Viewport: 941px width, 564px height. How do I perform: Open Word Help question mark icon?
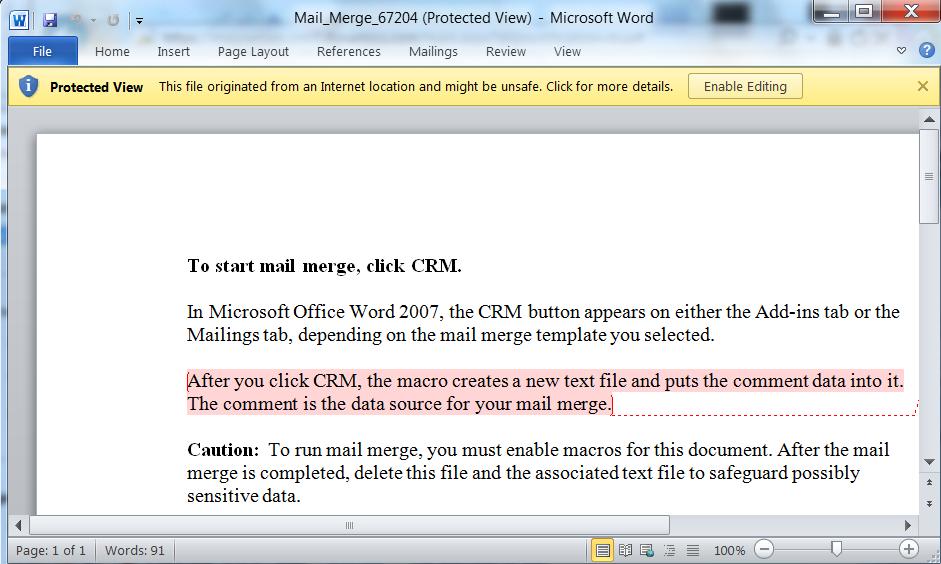pyautogui.click(x=927, y=50)
